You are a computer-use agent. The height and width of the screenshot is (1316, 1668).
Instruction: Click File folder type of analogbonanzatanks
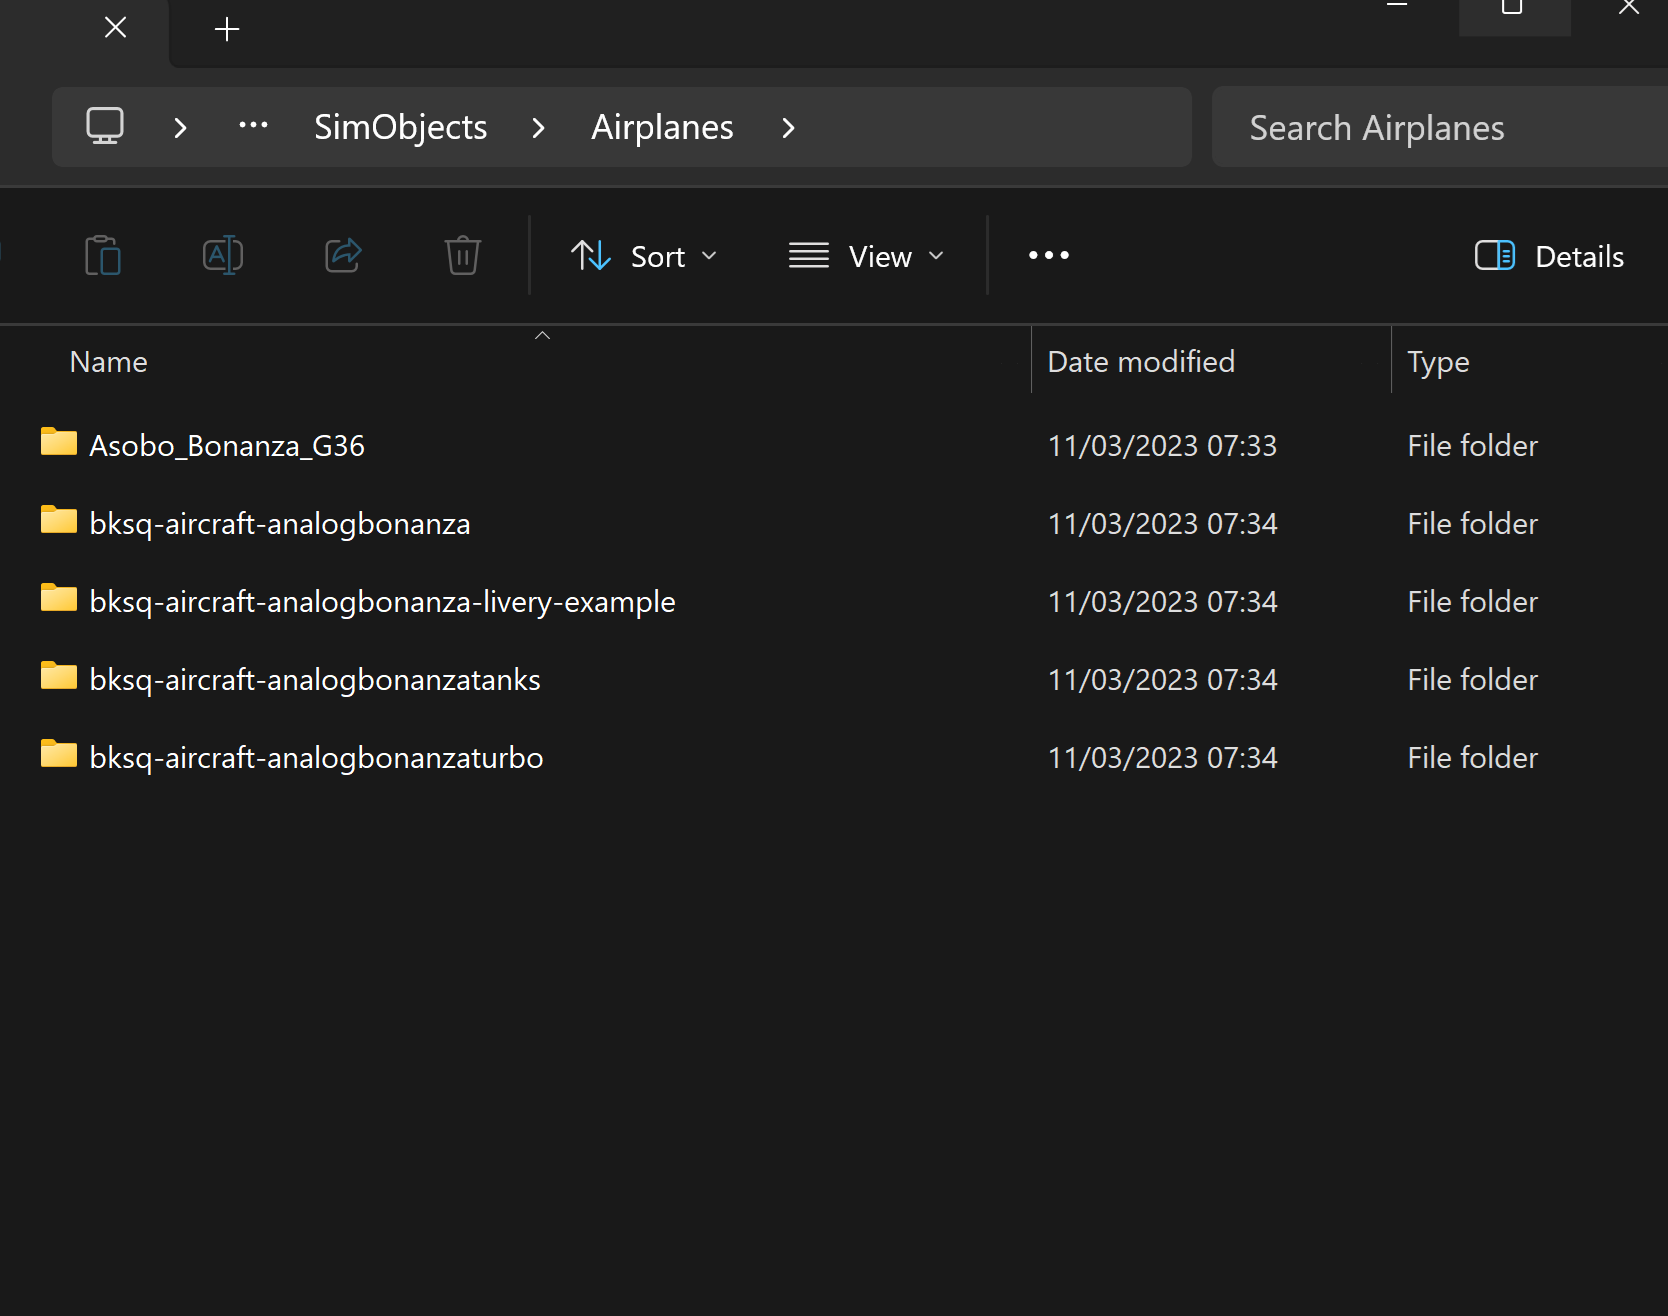pos(1472,679)
